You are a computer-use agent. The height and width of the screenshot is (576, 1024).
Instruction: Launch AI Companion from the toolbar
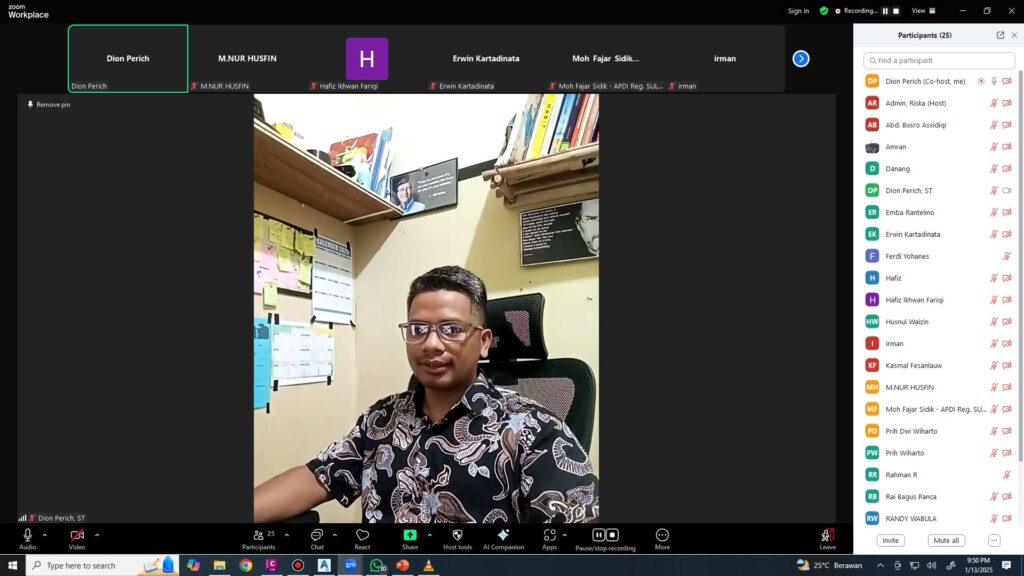tap(503, 536)
